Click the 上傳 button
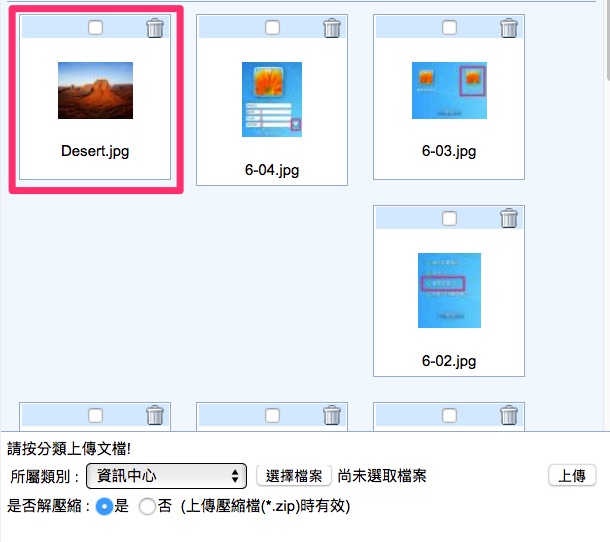Image resolution: width=610 pixels, height=542 pixels. pyautogui.click(x=572, y=475)
